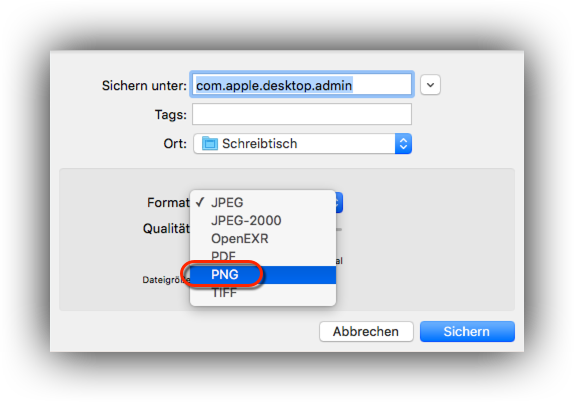Click the Abbrechen button
The height and width of the screenshot is (402, 574).
coord(366,331)
